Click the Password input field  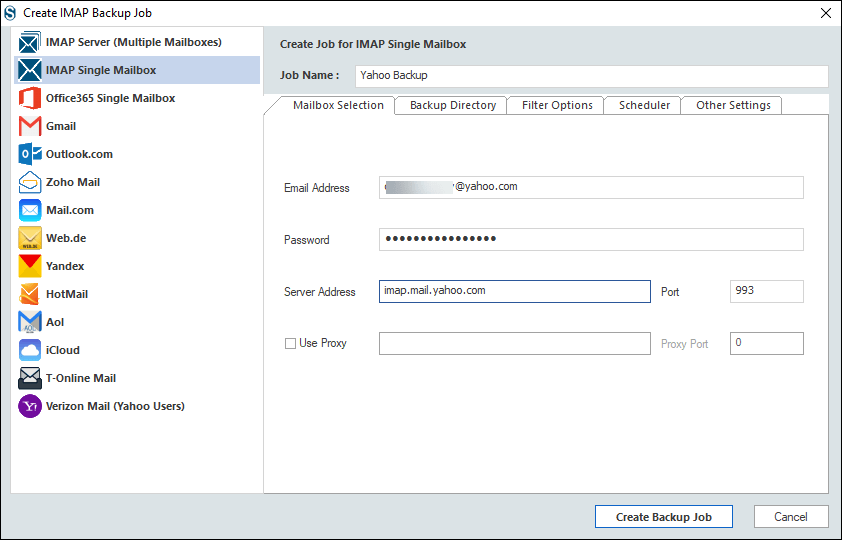[591, 239]
